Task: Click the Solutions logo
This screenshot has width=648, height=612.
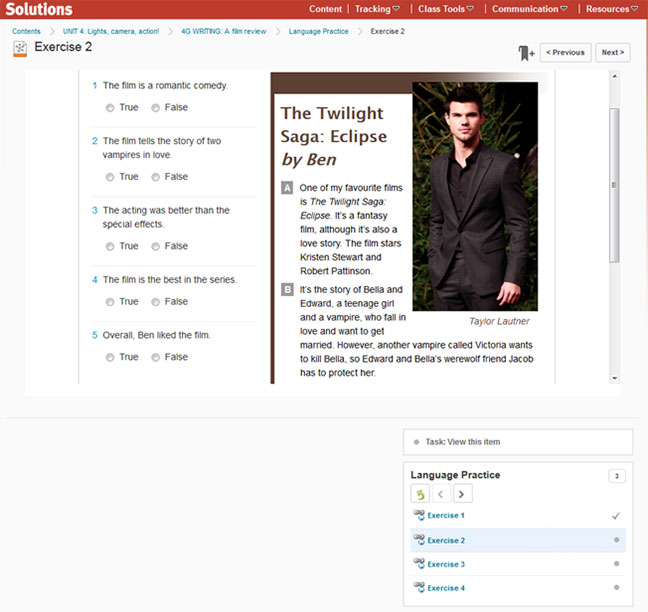Action: click(39, 9)
